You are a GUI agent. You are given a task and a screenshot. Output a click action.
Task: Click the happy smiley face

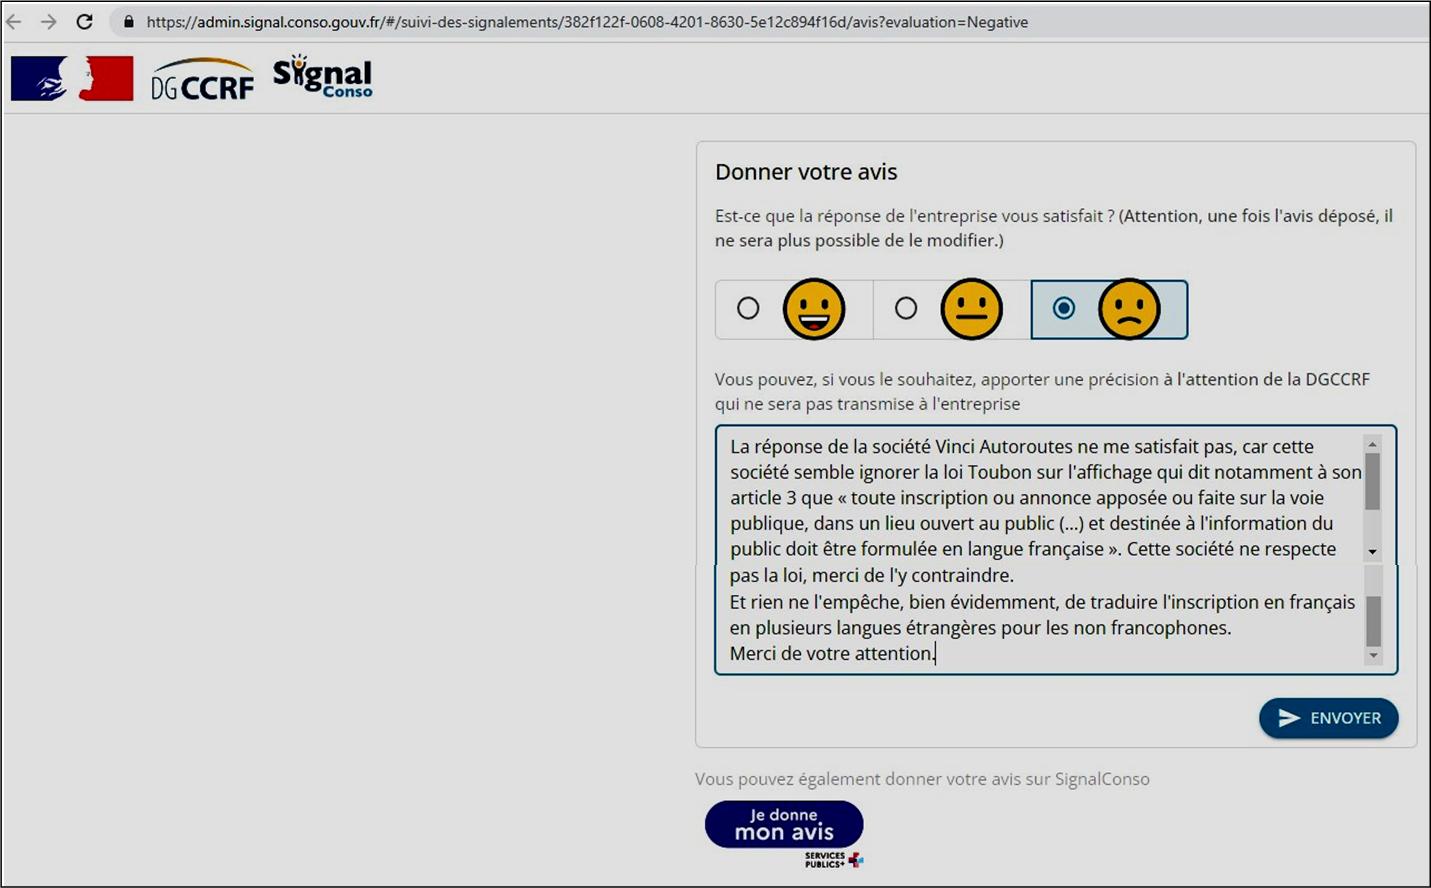coord(814,309)
